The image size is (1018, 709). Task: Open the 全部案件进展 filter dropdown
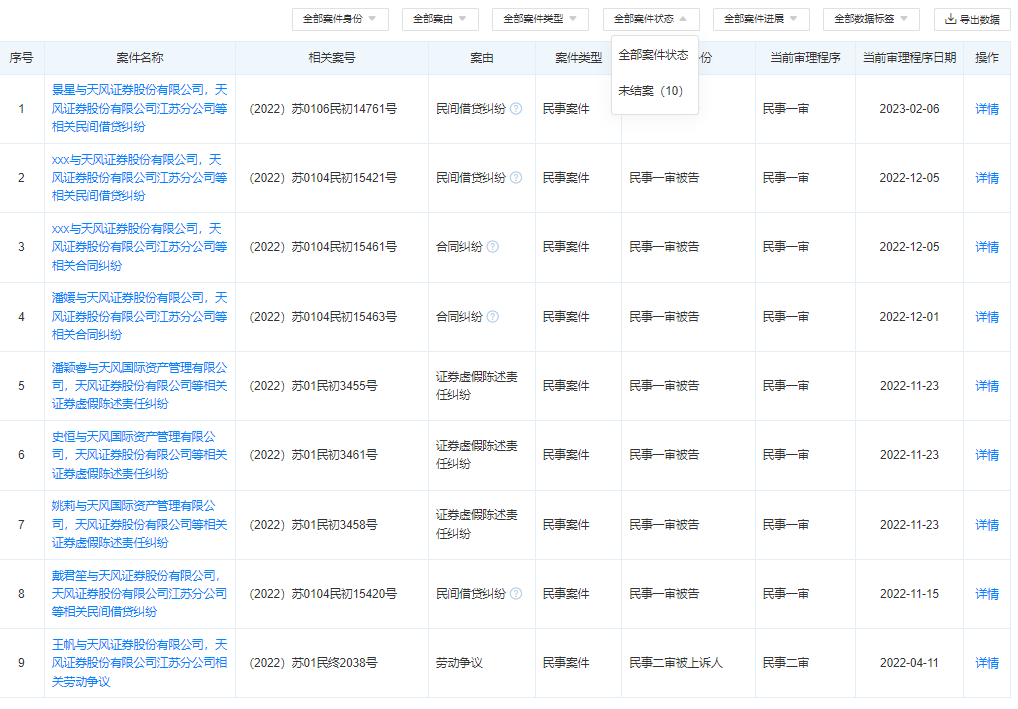(761, 19)
